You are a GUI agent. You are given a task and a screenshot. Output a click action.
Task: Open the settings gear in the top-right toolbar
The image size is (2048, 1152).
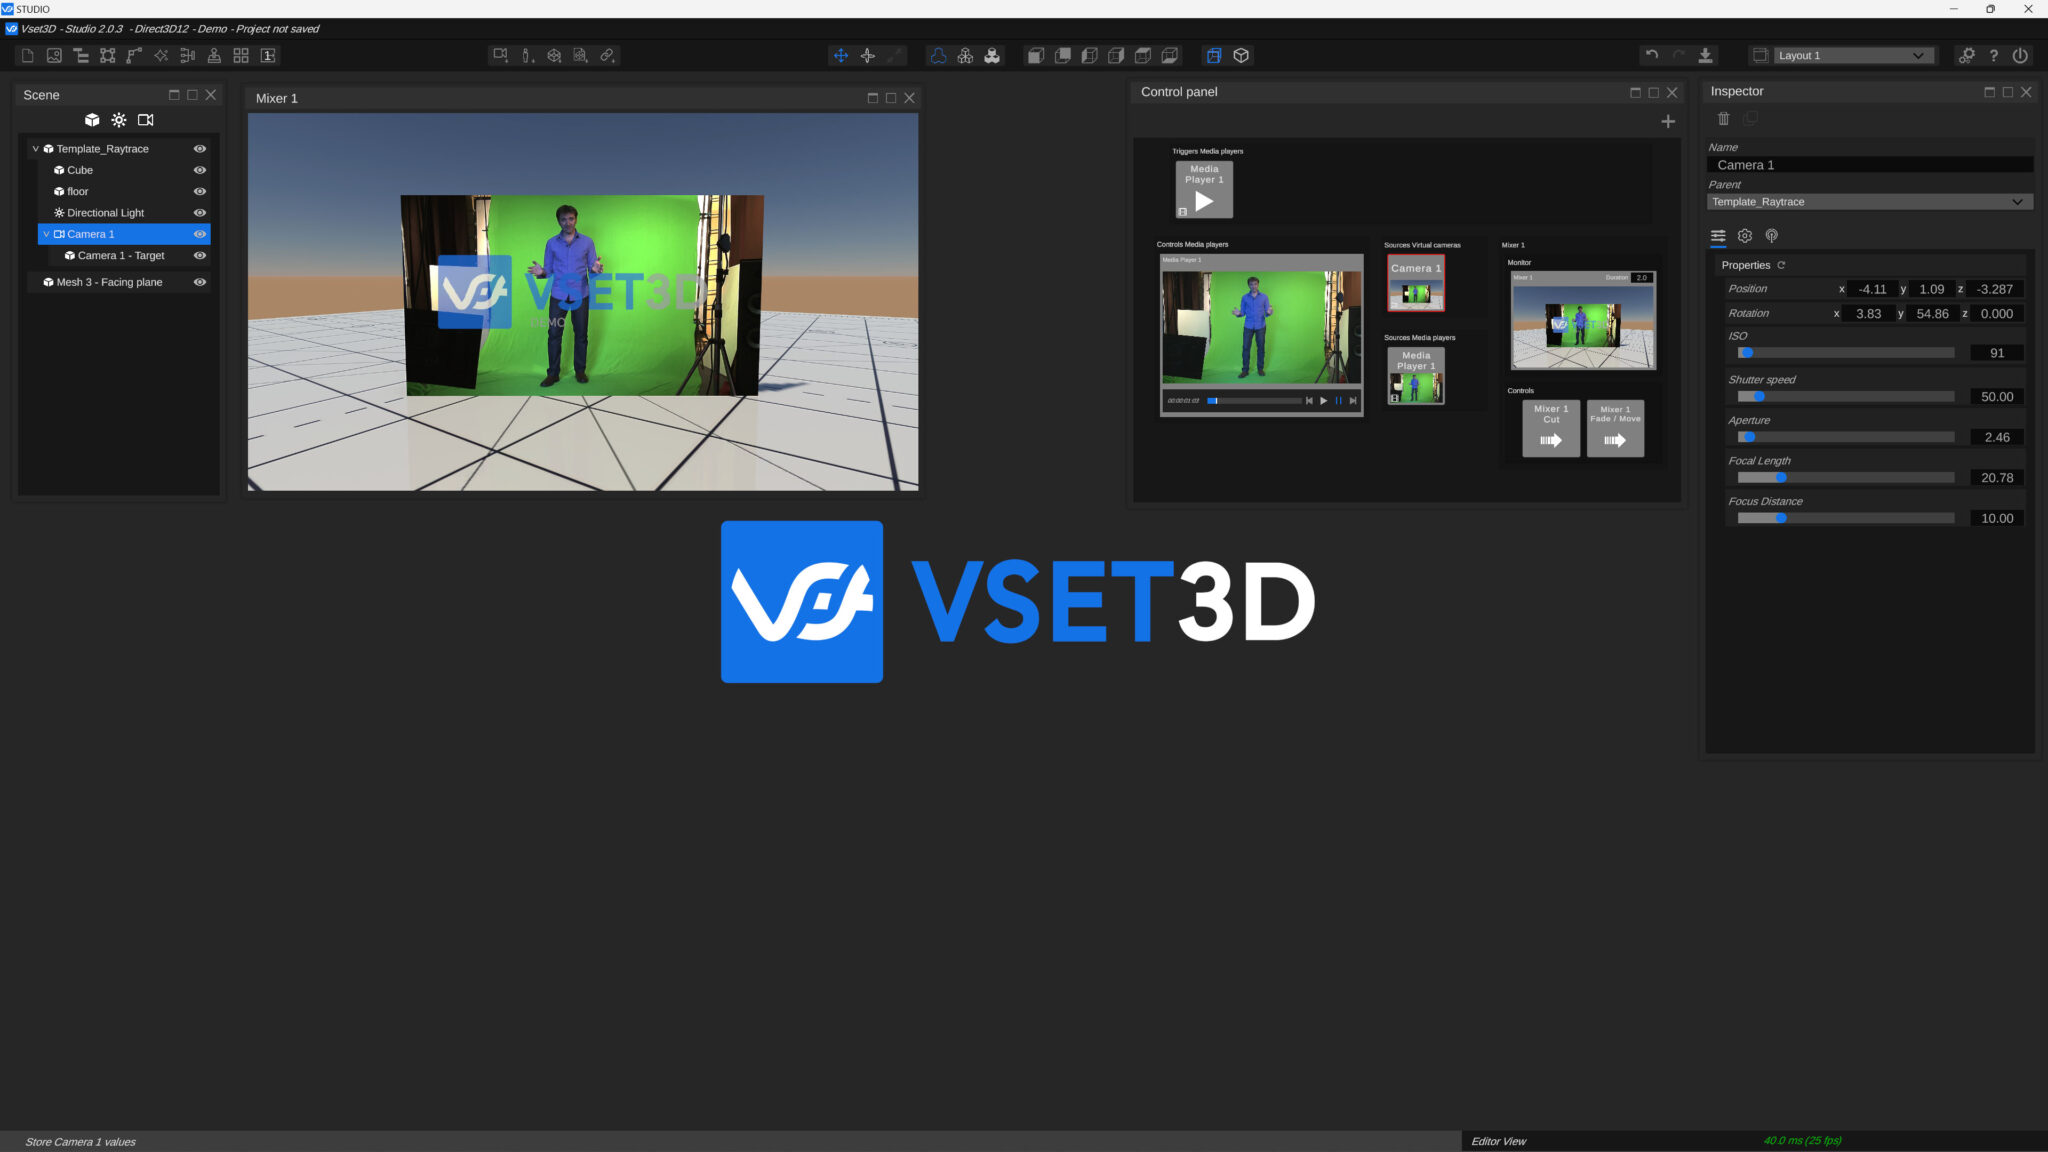[x=1966, y=55]
